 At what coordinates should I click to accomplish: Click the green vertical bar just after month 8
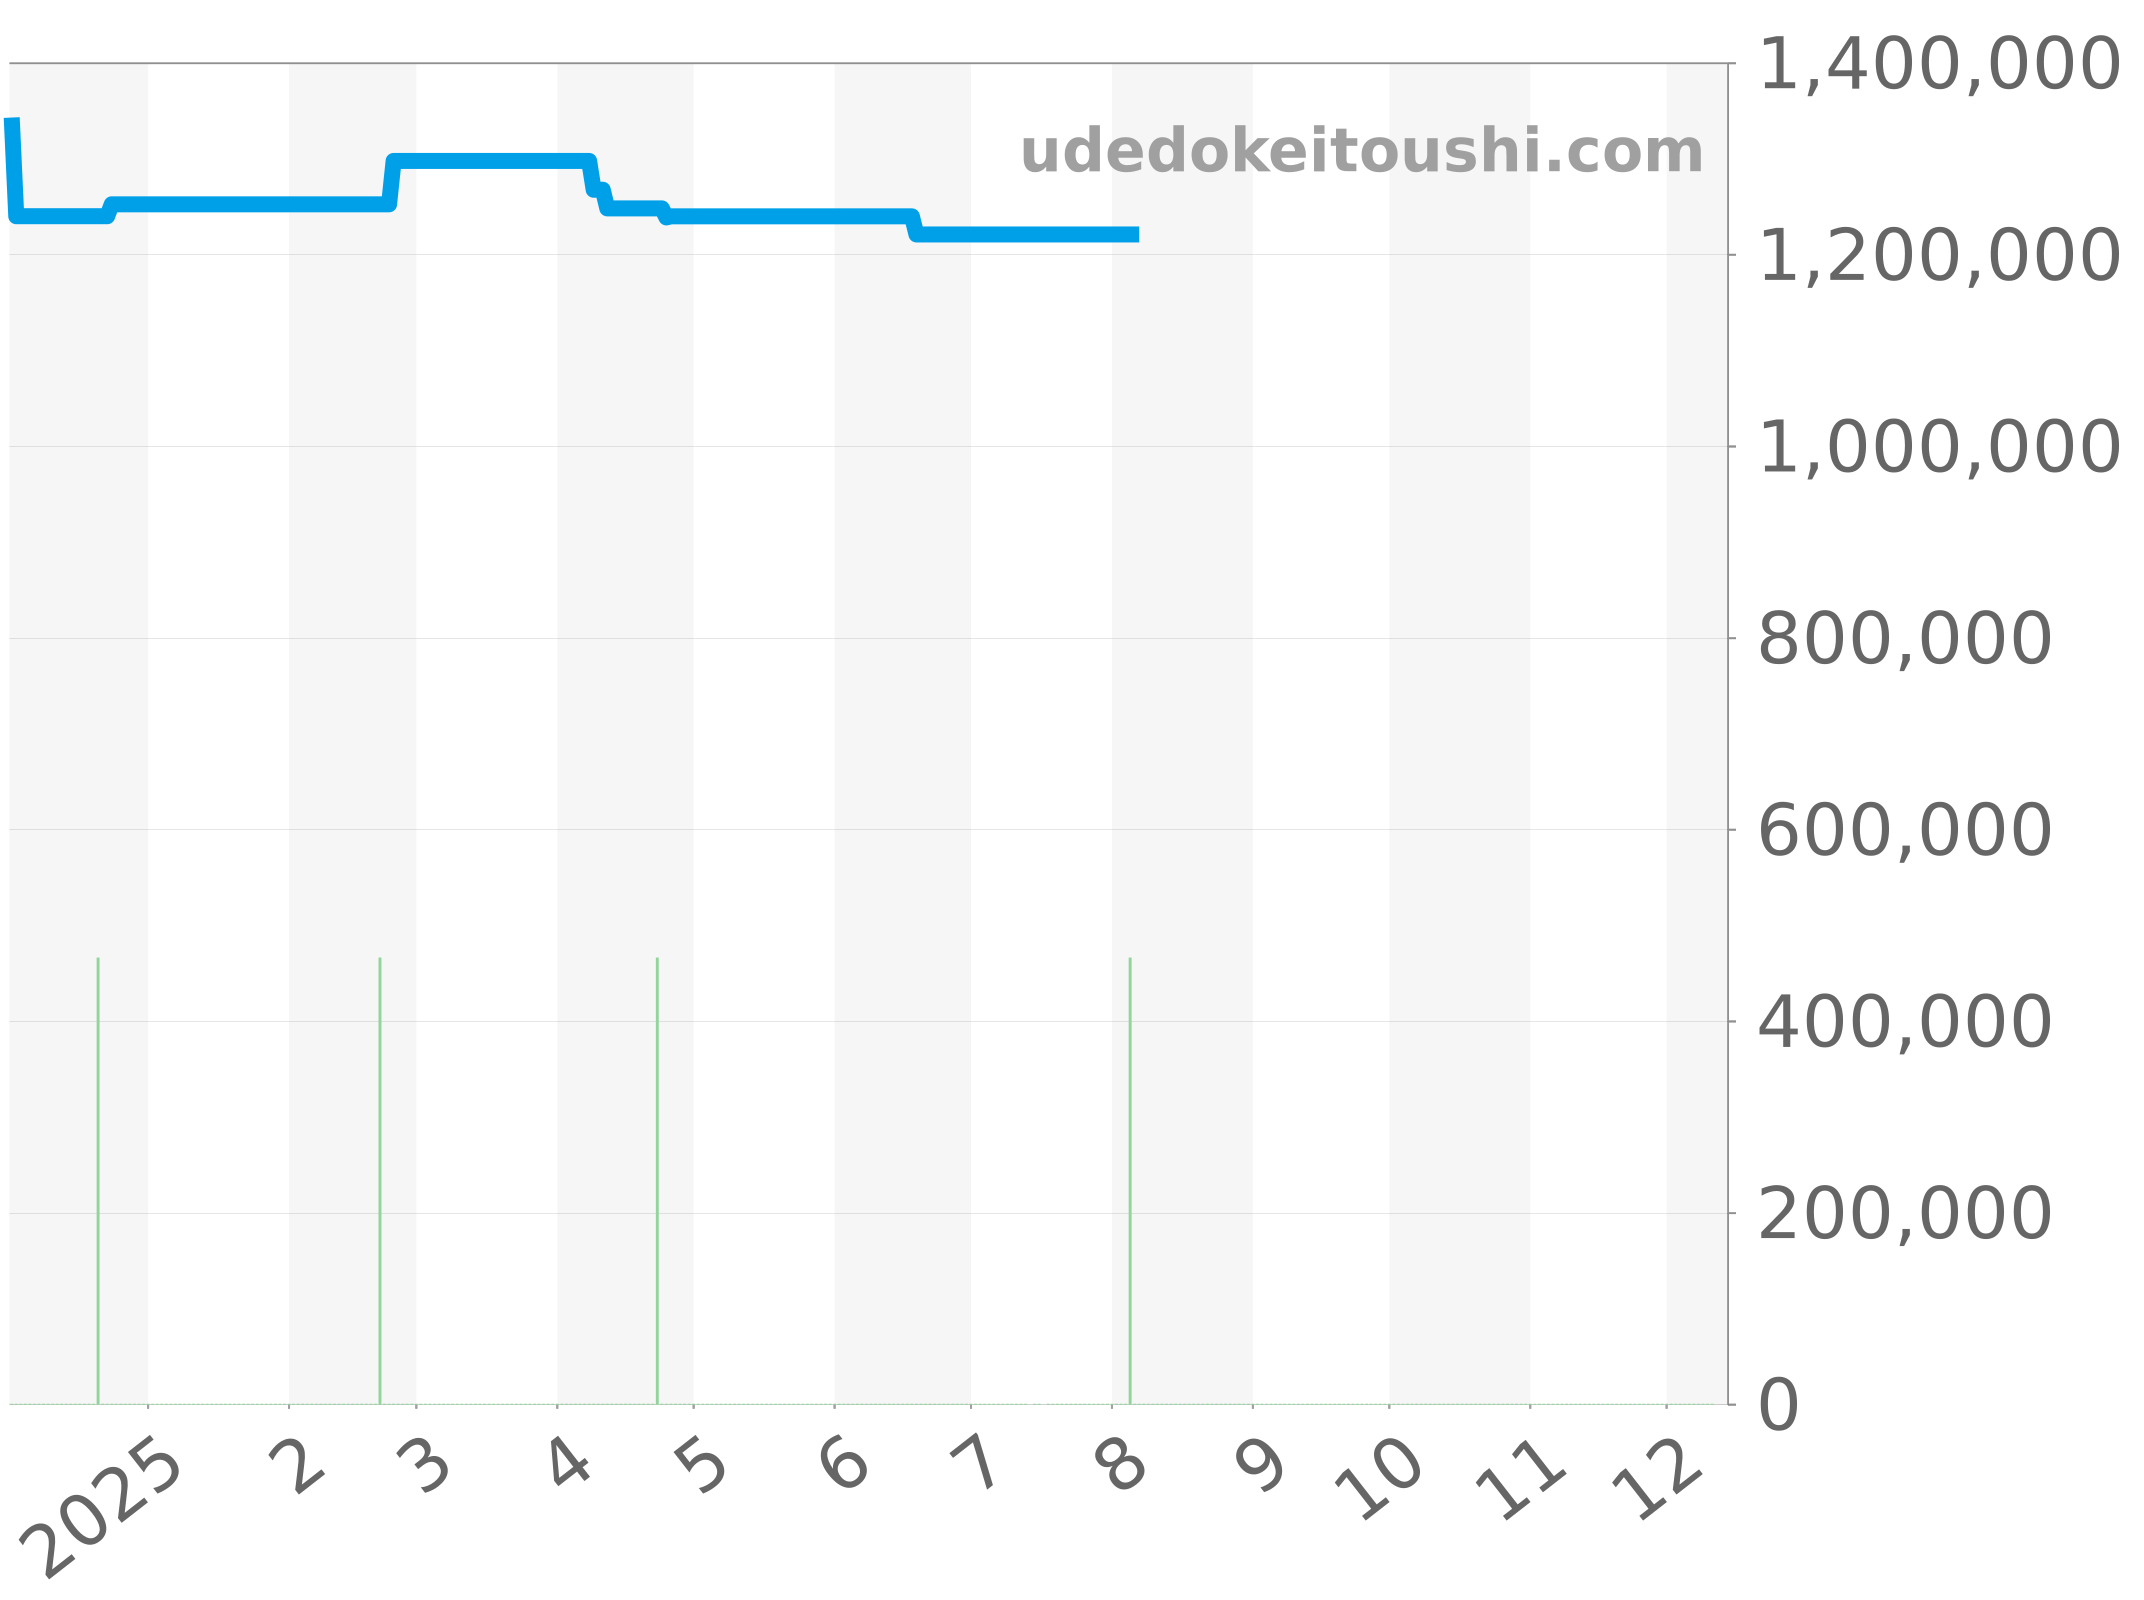(1130, 1180)
